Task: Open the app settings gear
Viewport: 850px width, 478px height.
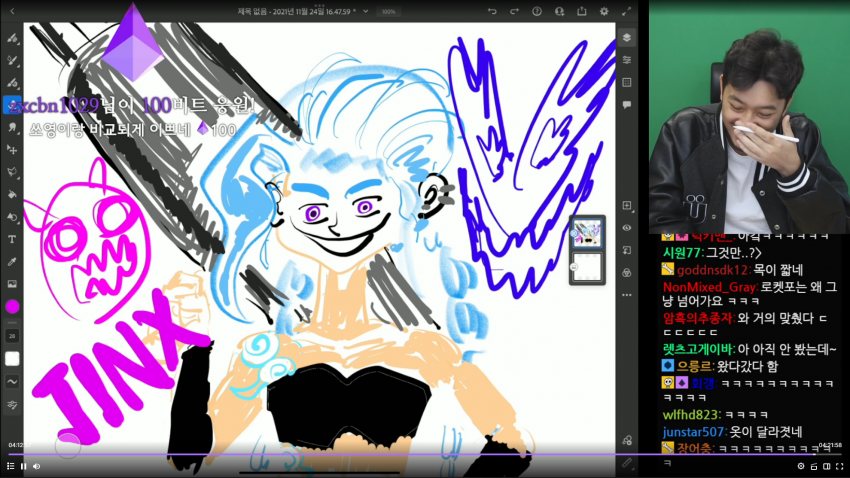Action: pyautogui.click(x=604, y=11)
